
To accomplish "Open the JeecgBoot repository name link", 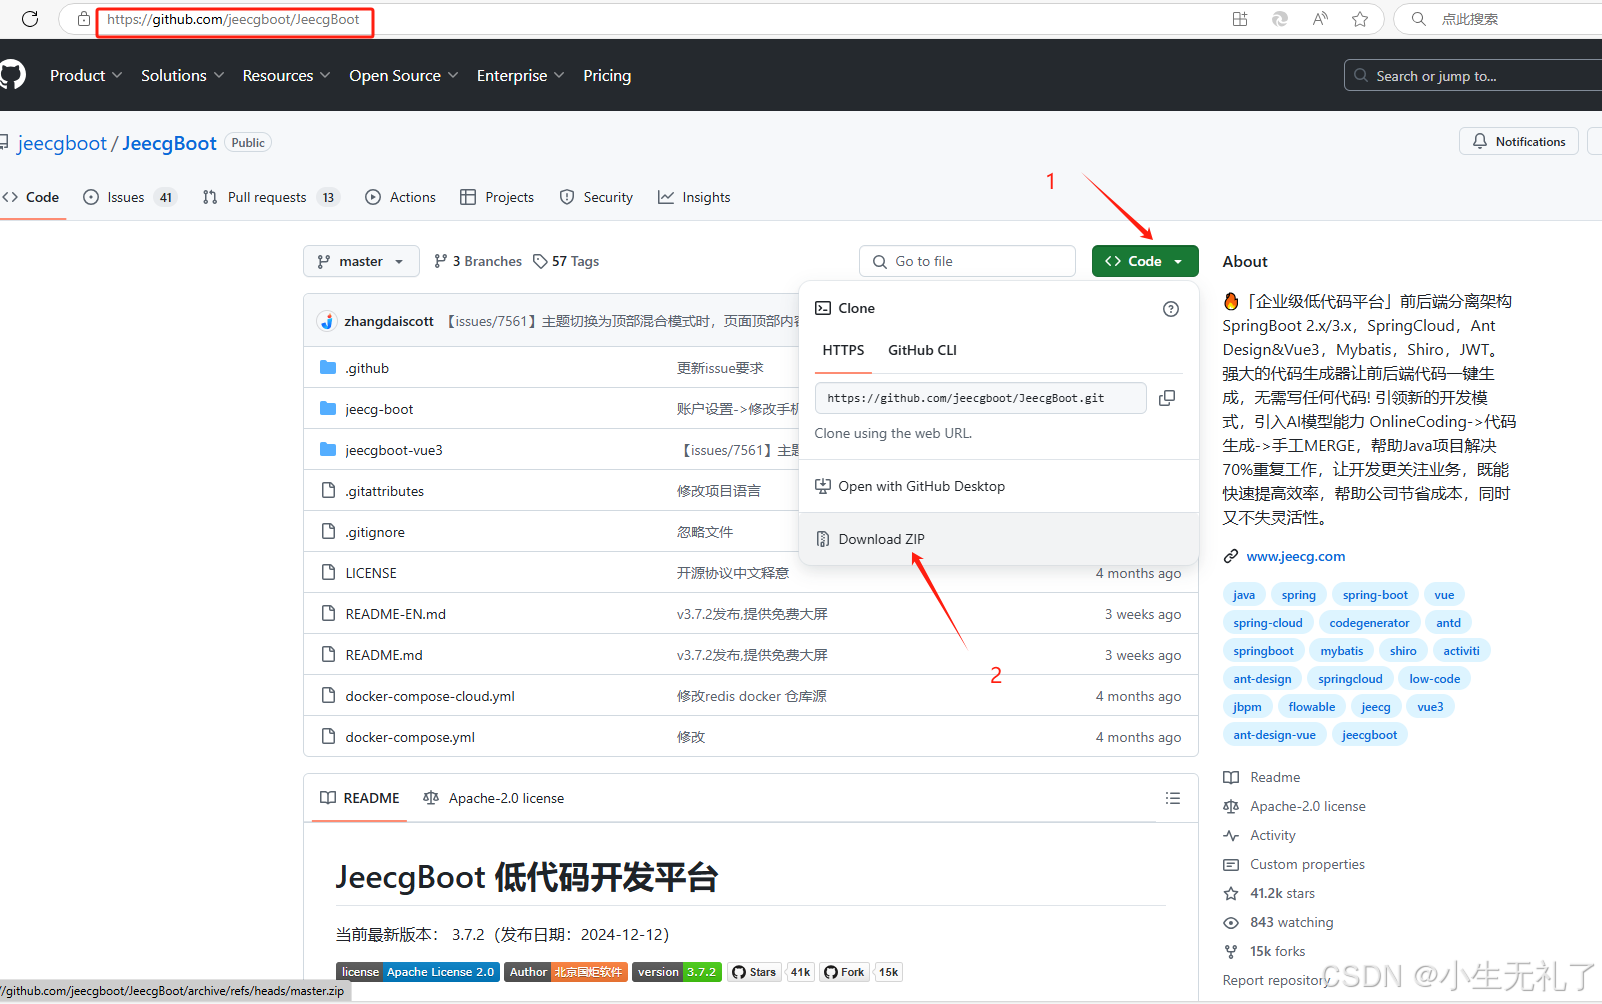I will coord(169,143).
